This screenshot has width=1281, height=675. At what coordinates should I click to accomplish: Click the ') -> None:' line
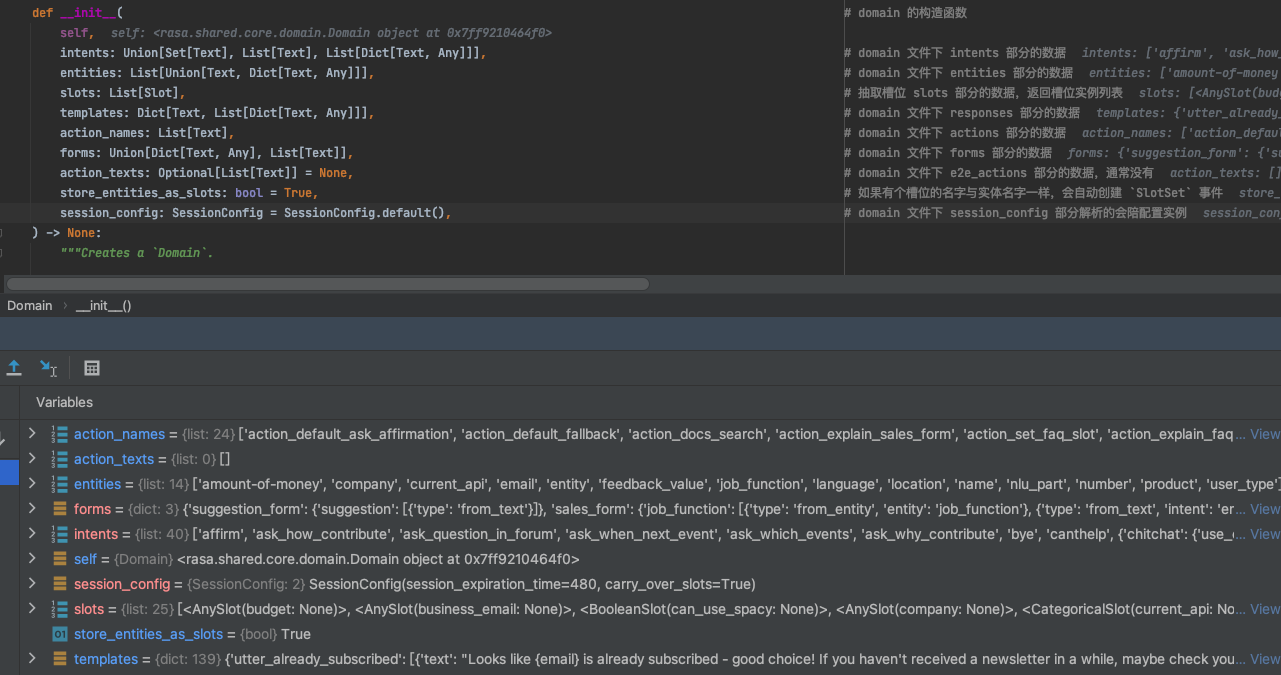click(67, 233)
